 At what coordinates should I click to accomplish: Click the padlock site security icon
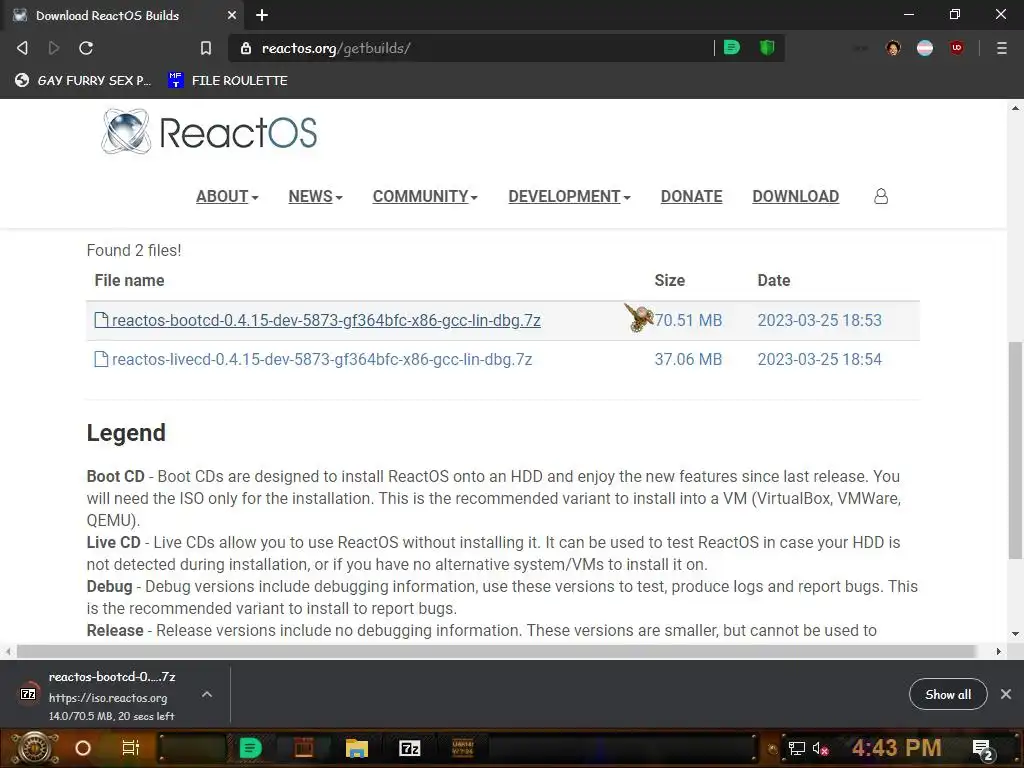click(x=246, y=48)
